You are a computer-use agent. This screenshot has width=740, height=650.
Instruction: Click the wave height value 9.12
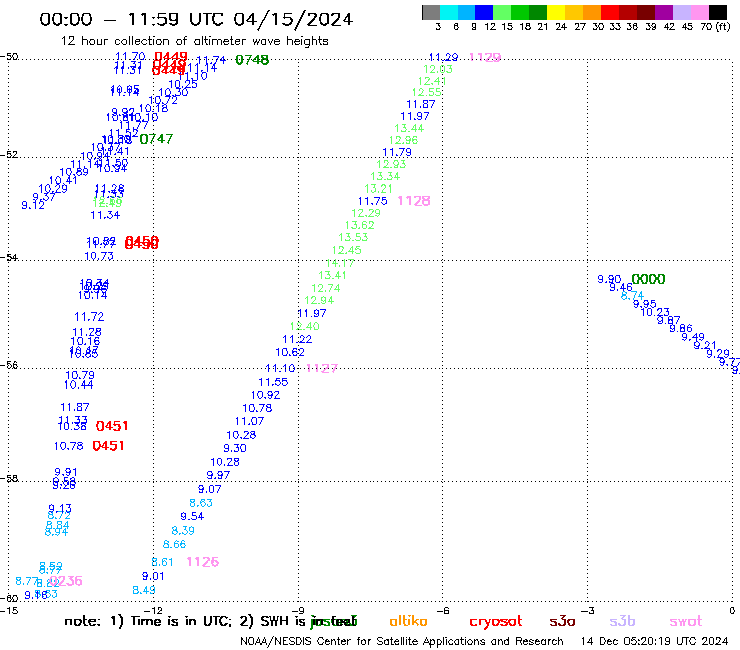point(33,205)
